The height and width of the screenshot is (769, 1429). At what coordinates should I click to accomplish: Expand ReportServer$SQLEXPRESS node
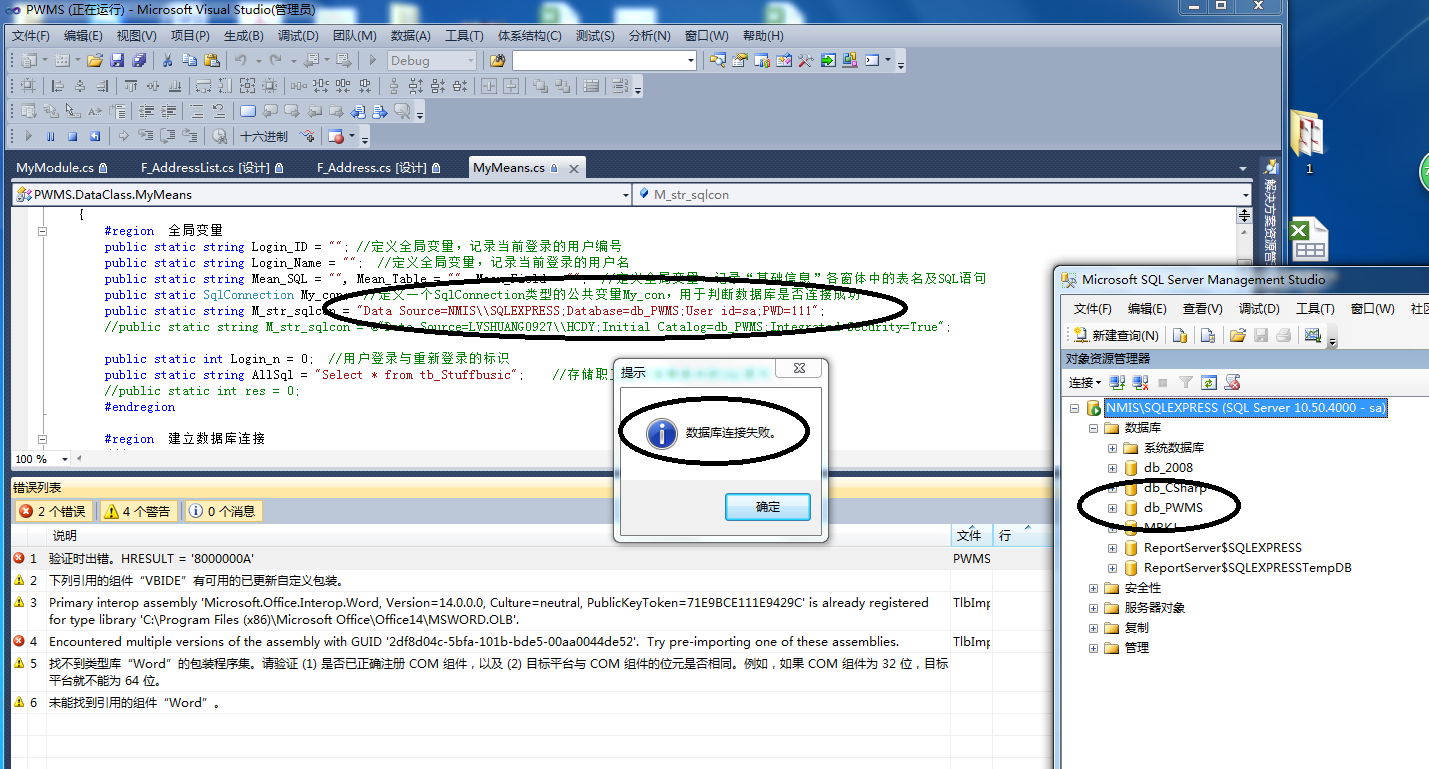point(1112,548)
